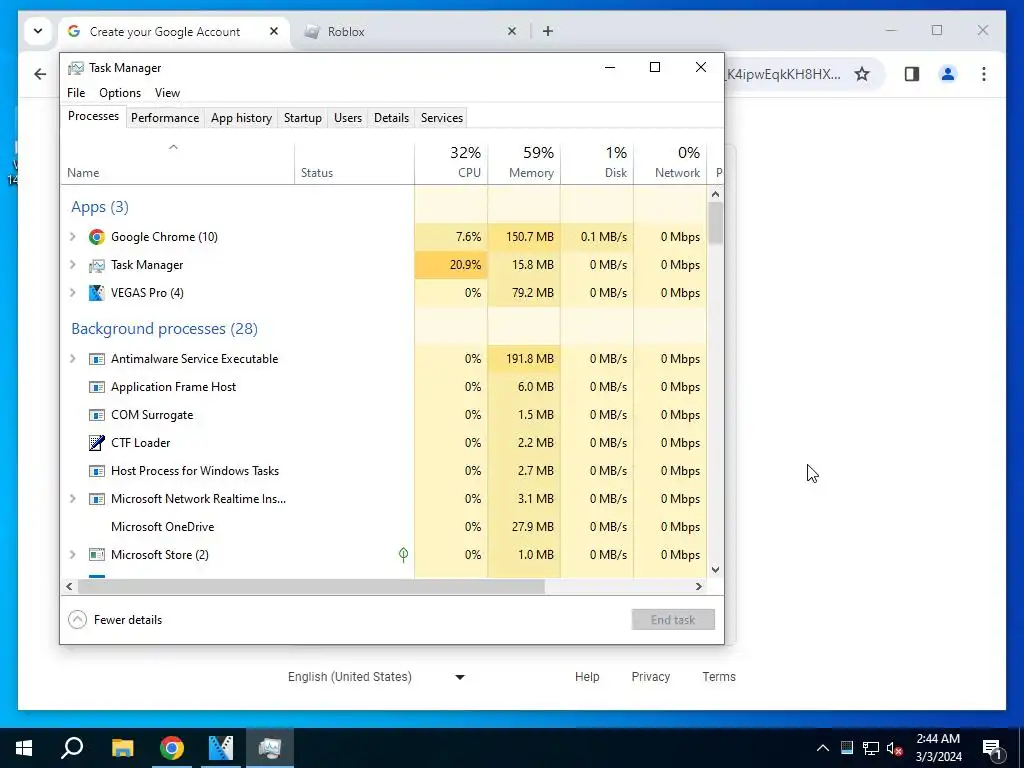
Task: Click the VEGAS Pro icon in the Apps list
Action: 97,293
